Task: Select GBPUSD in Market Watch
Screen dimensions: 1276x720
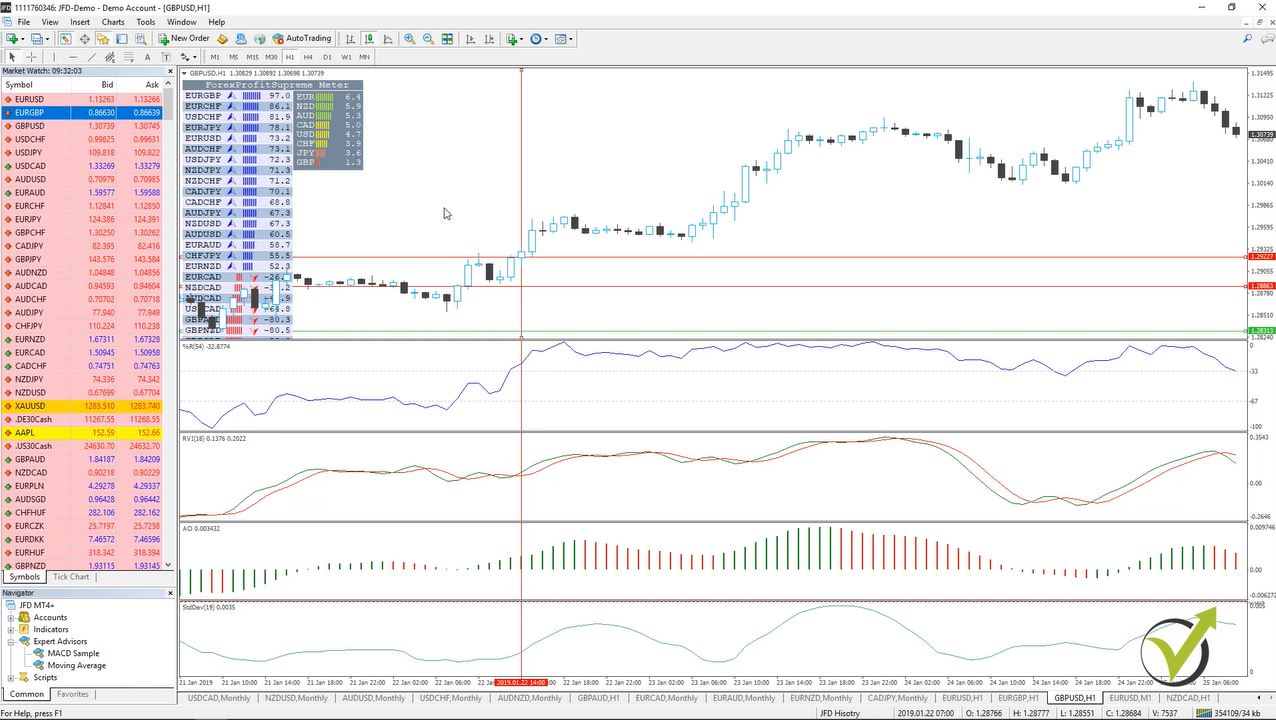Action: 30,125
